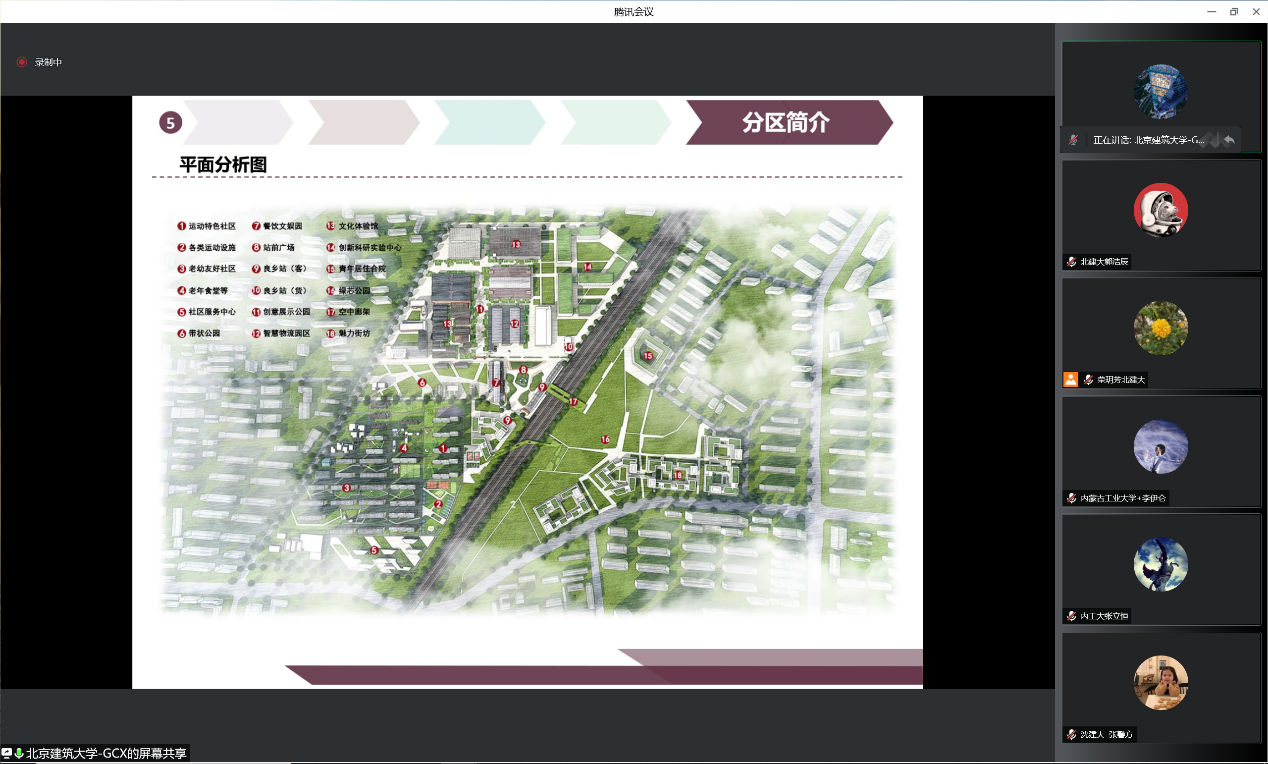This screenshot has height=764, width=1268.
Task: Click the 分区简介 arrow header on slide
Action: pyautogui.click(x=786, y=122)
